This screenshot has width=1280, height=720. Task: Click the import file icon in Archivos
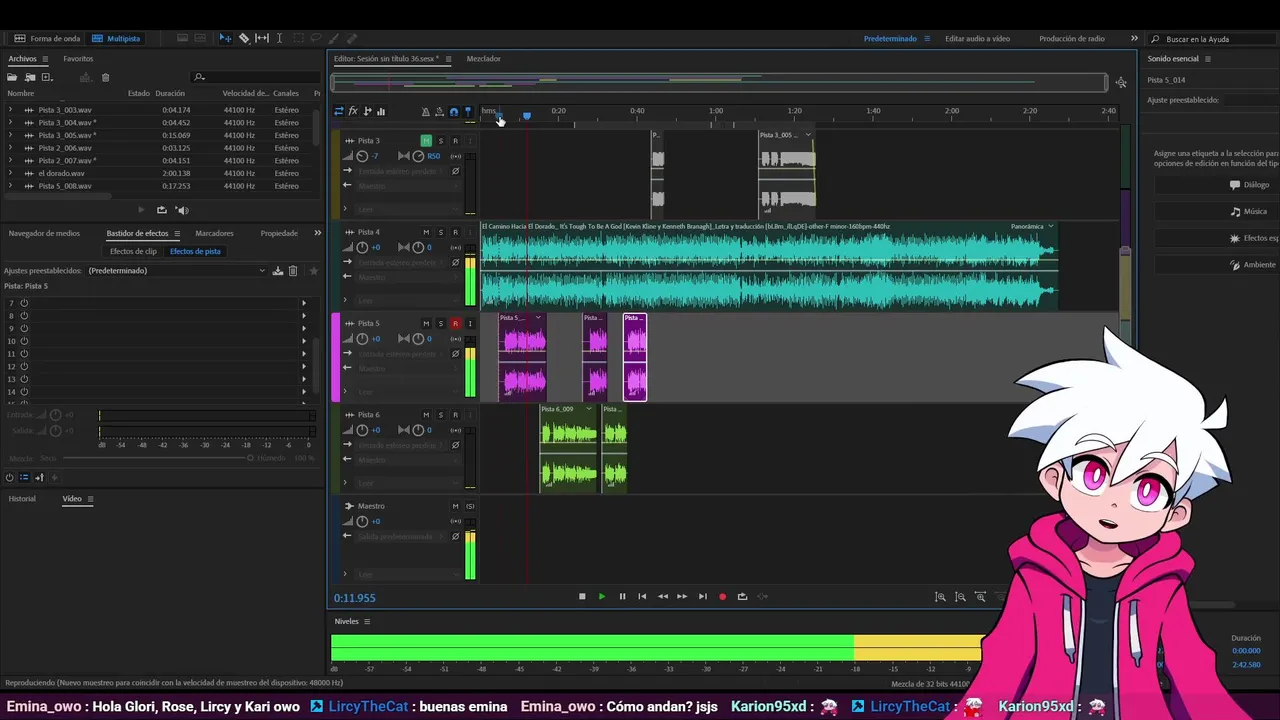[x=30, y=77]
